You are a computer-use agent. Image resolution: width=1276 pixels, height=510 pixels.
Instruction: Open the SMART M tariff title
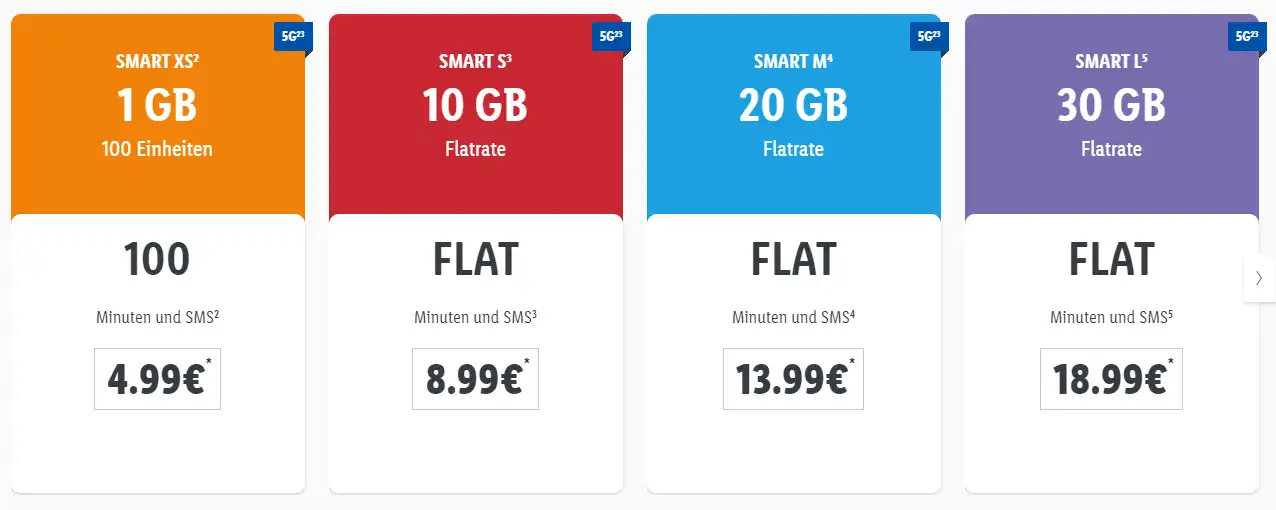(793, 62)
